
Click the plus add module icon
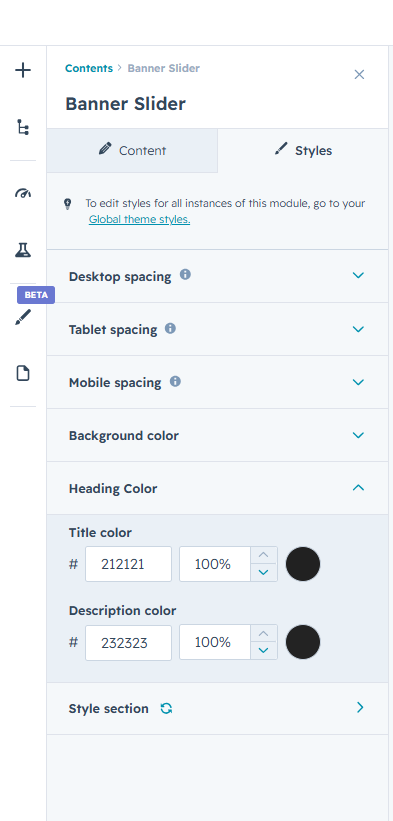click(23, 70)
